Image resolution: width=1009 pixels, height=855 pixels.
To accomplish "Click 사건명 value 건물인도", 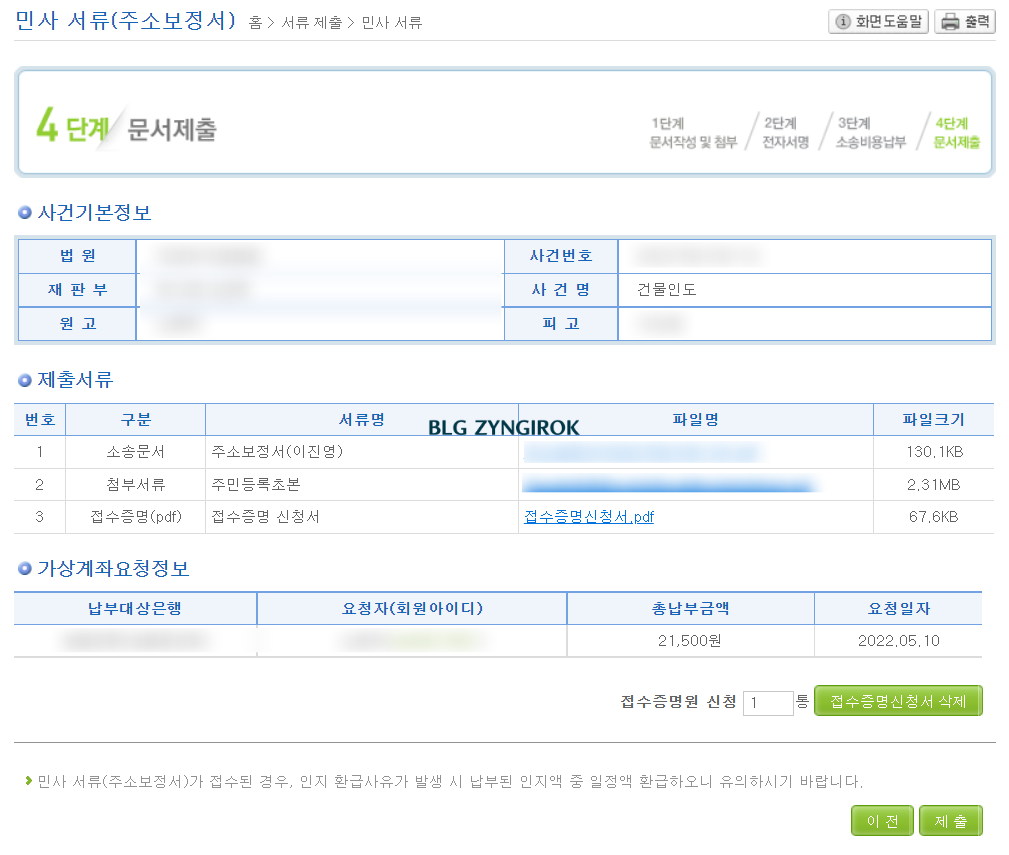I will (x=667, y=290).
